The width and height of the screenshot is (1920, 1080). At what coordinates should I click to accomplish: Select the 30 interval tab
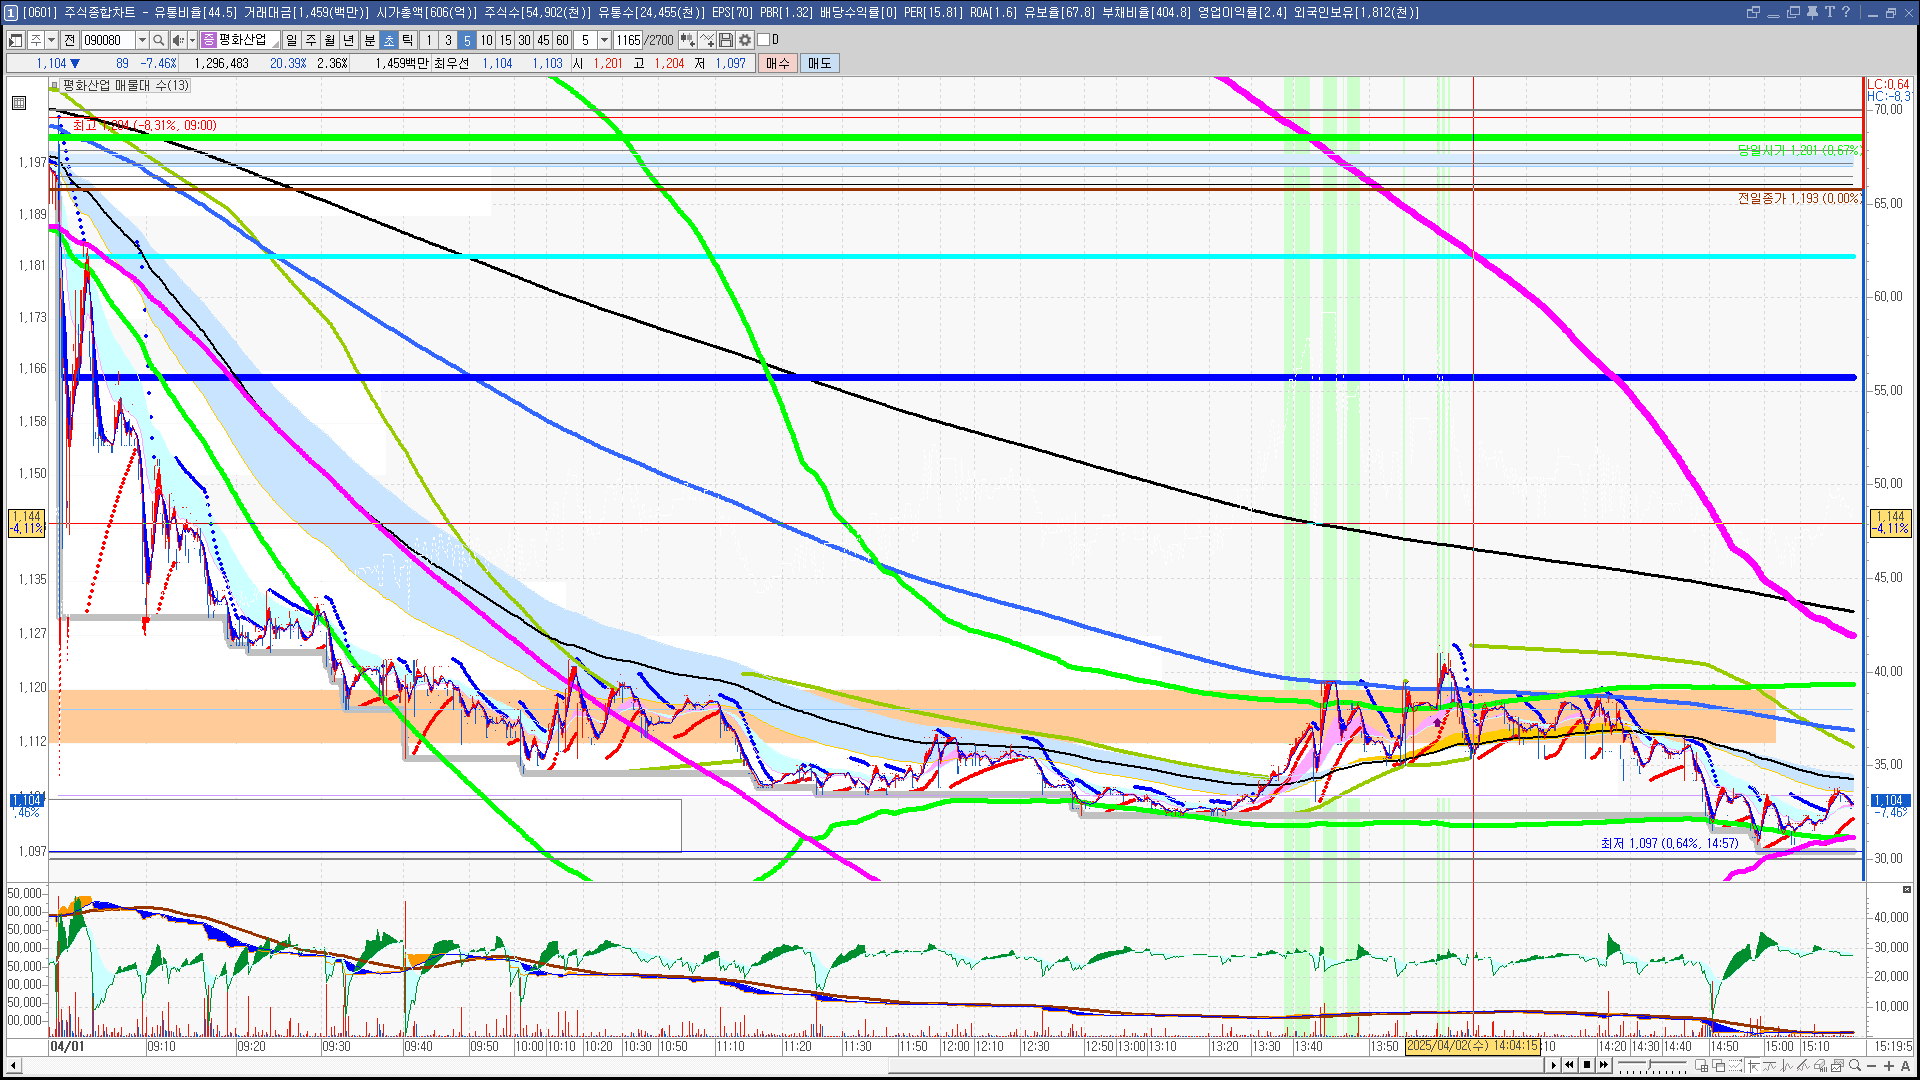(524, 40)
